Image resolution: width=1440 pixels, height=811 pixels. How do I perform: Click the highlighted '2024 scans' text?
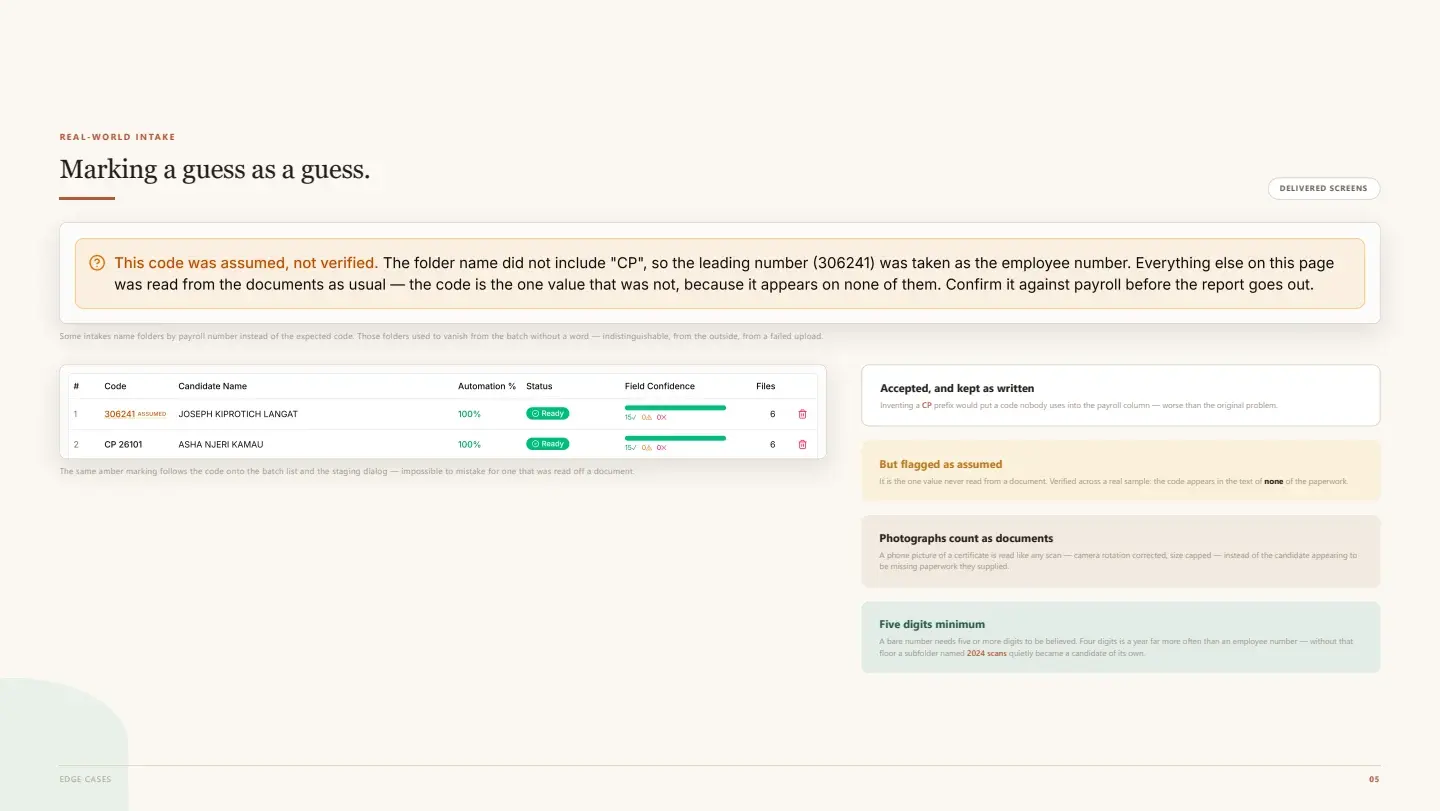point(986,653)
